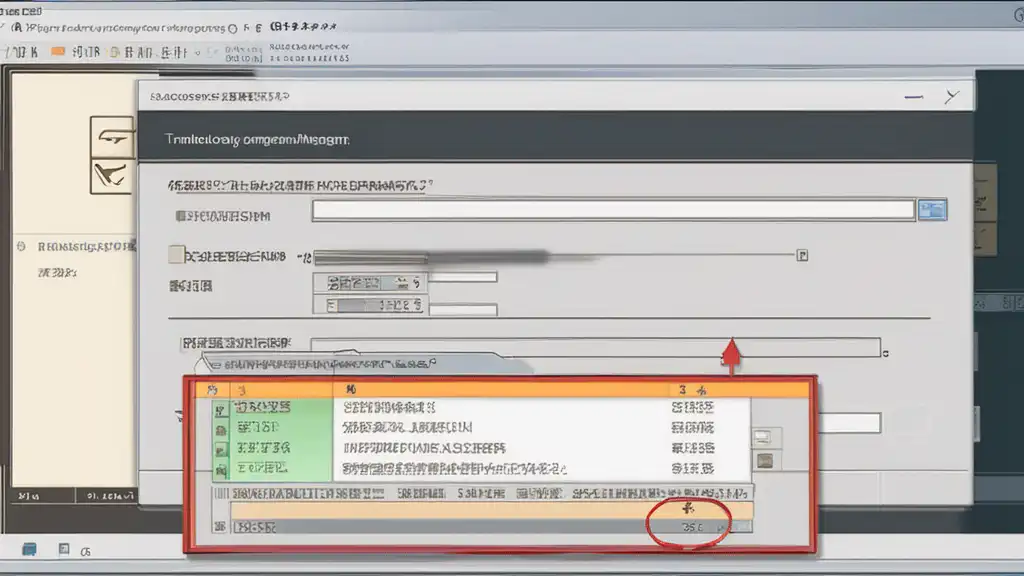Click the white square icon in the bottom taskbar

(63, 549)
